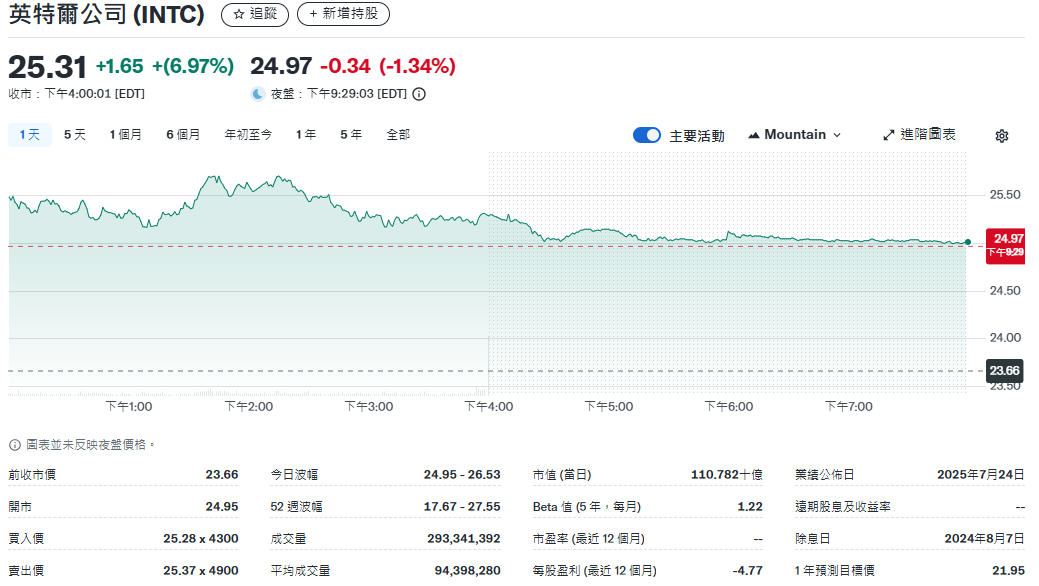
Task: Click the 市值 value 110.782十億
Action: coord(726,475)
